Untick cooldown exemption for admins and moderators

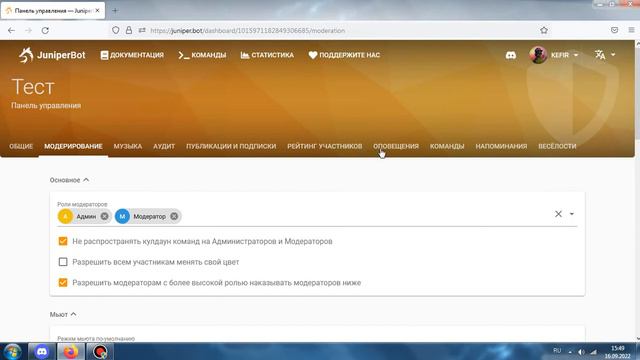click(x=63, y=241)
